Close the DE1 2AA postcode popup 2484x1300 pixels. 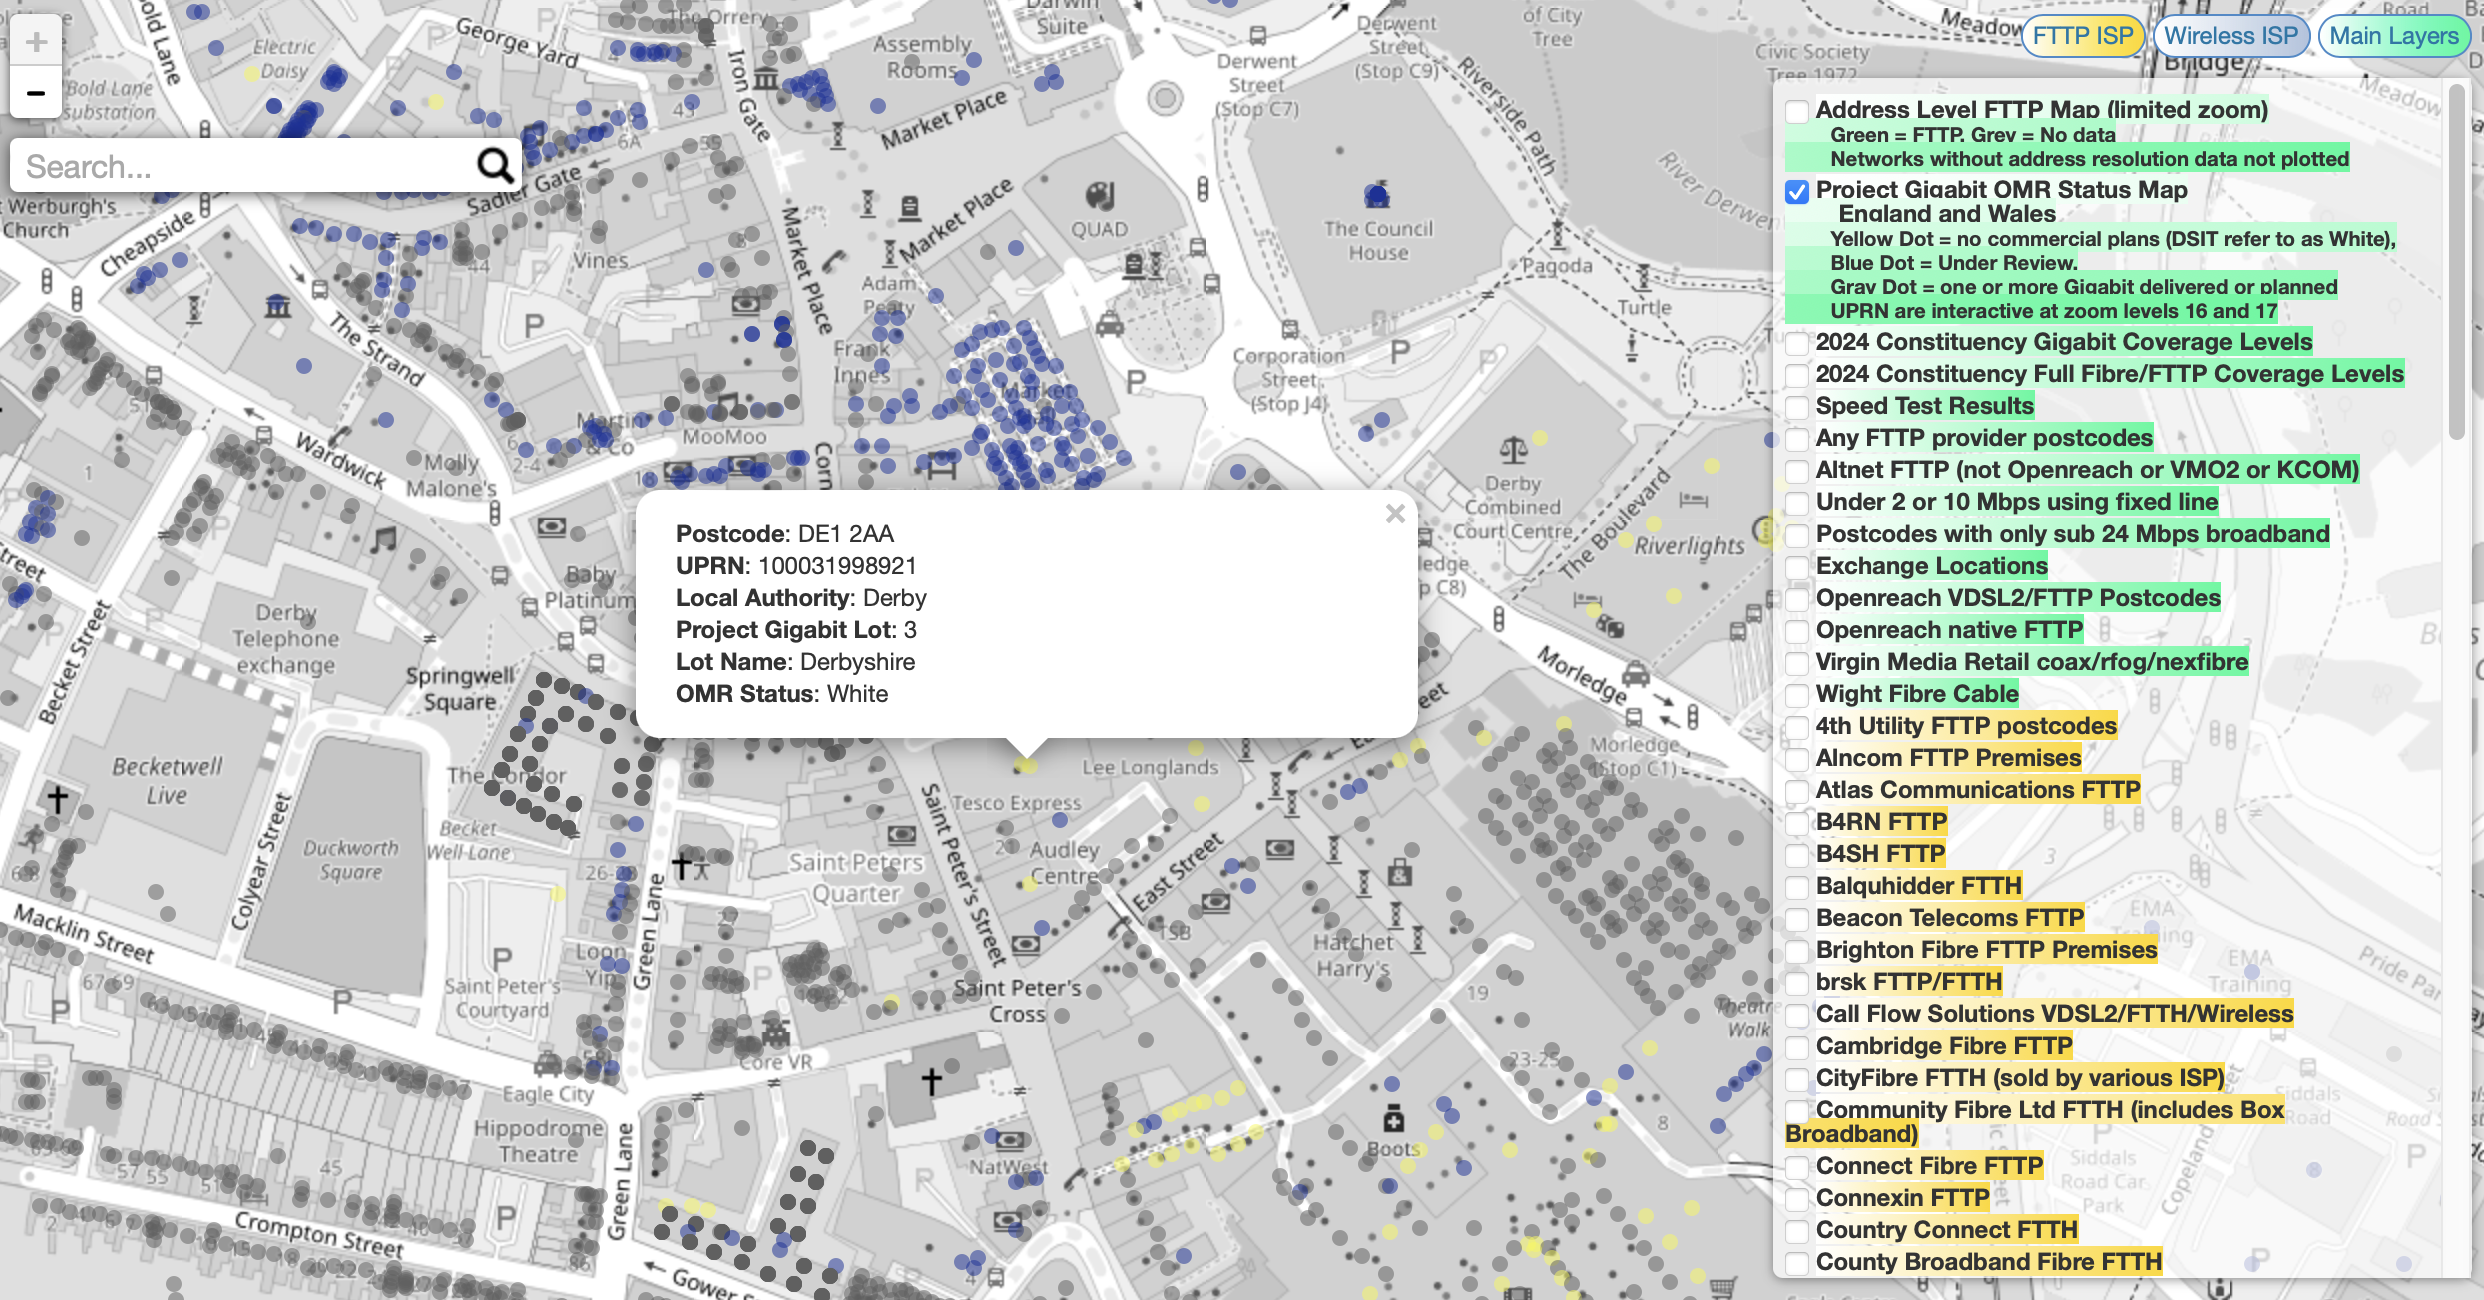click(1396, 514)
